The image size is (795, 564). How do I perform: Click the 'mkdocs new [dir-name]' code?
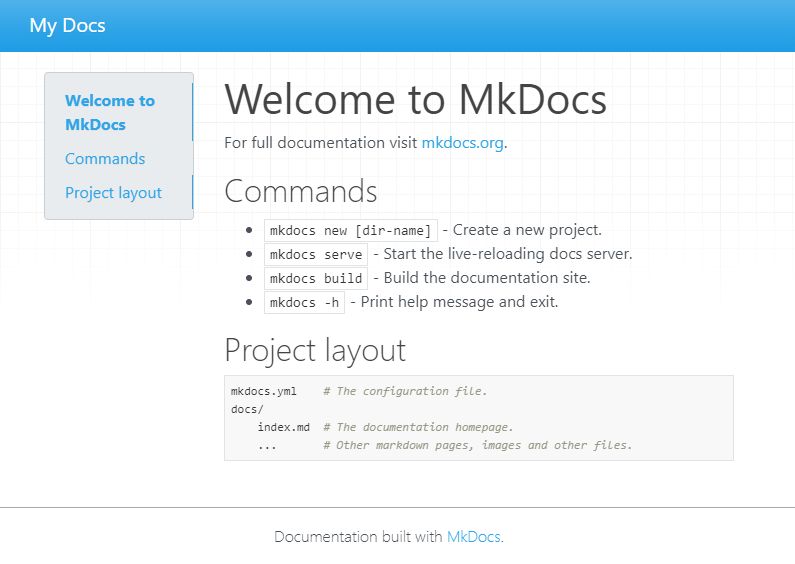(x=350, y=230)
